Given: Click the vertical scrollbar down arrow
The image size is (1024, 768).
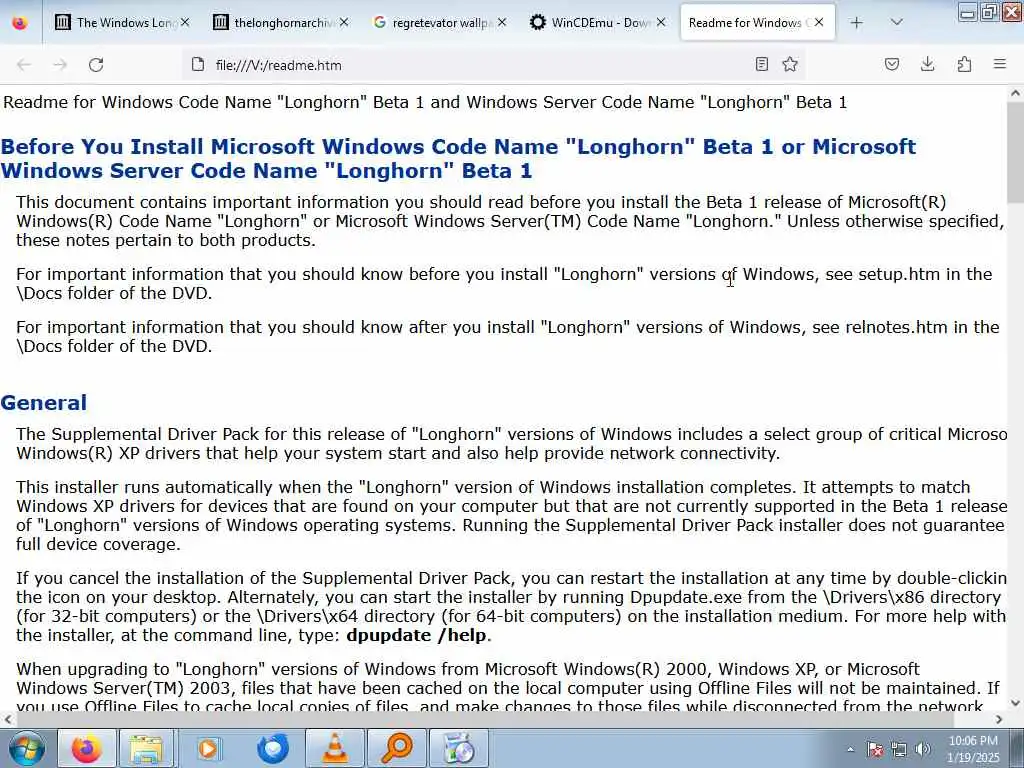Looking at the screenshot, I should 1016,703.
